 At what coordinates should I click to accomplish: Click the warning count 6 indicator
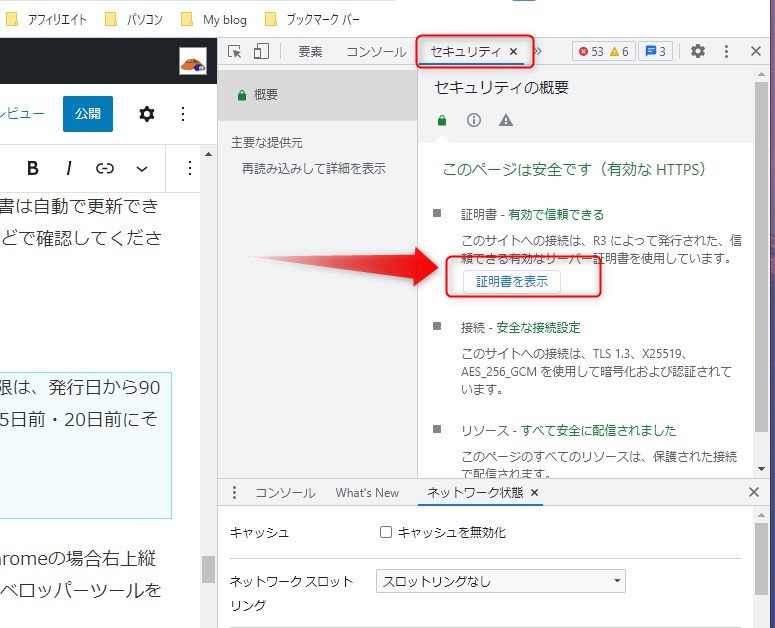tap(619, 51)
